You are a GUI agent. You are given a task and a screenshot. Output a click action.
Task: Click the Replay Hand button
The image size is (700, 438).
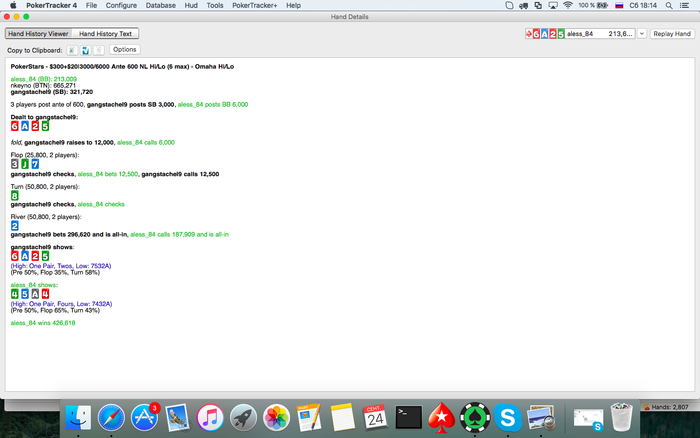point(672,33)
